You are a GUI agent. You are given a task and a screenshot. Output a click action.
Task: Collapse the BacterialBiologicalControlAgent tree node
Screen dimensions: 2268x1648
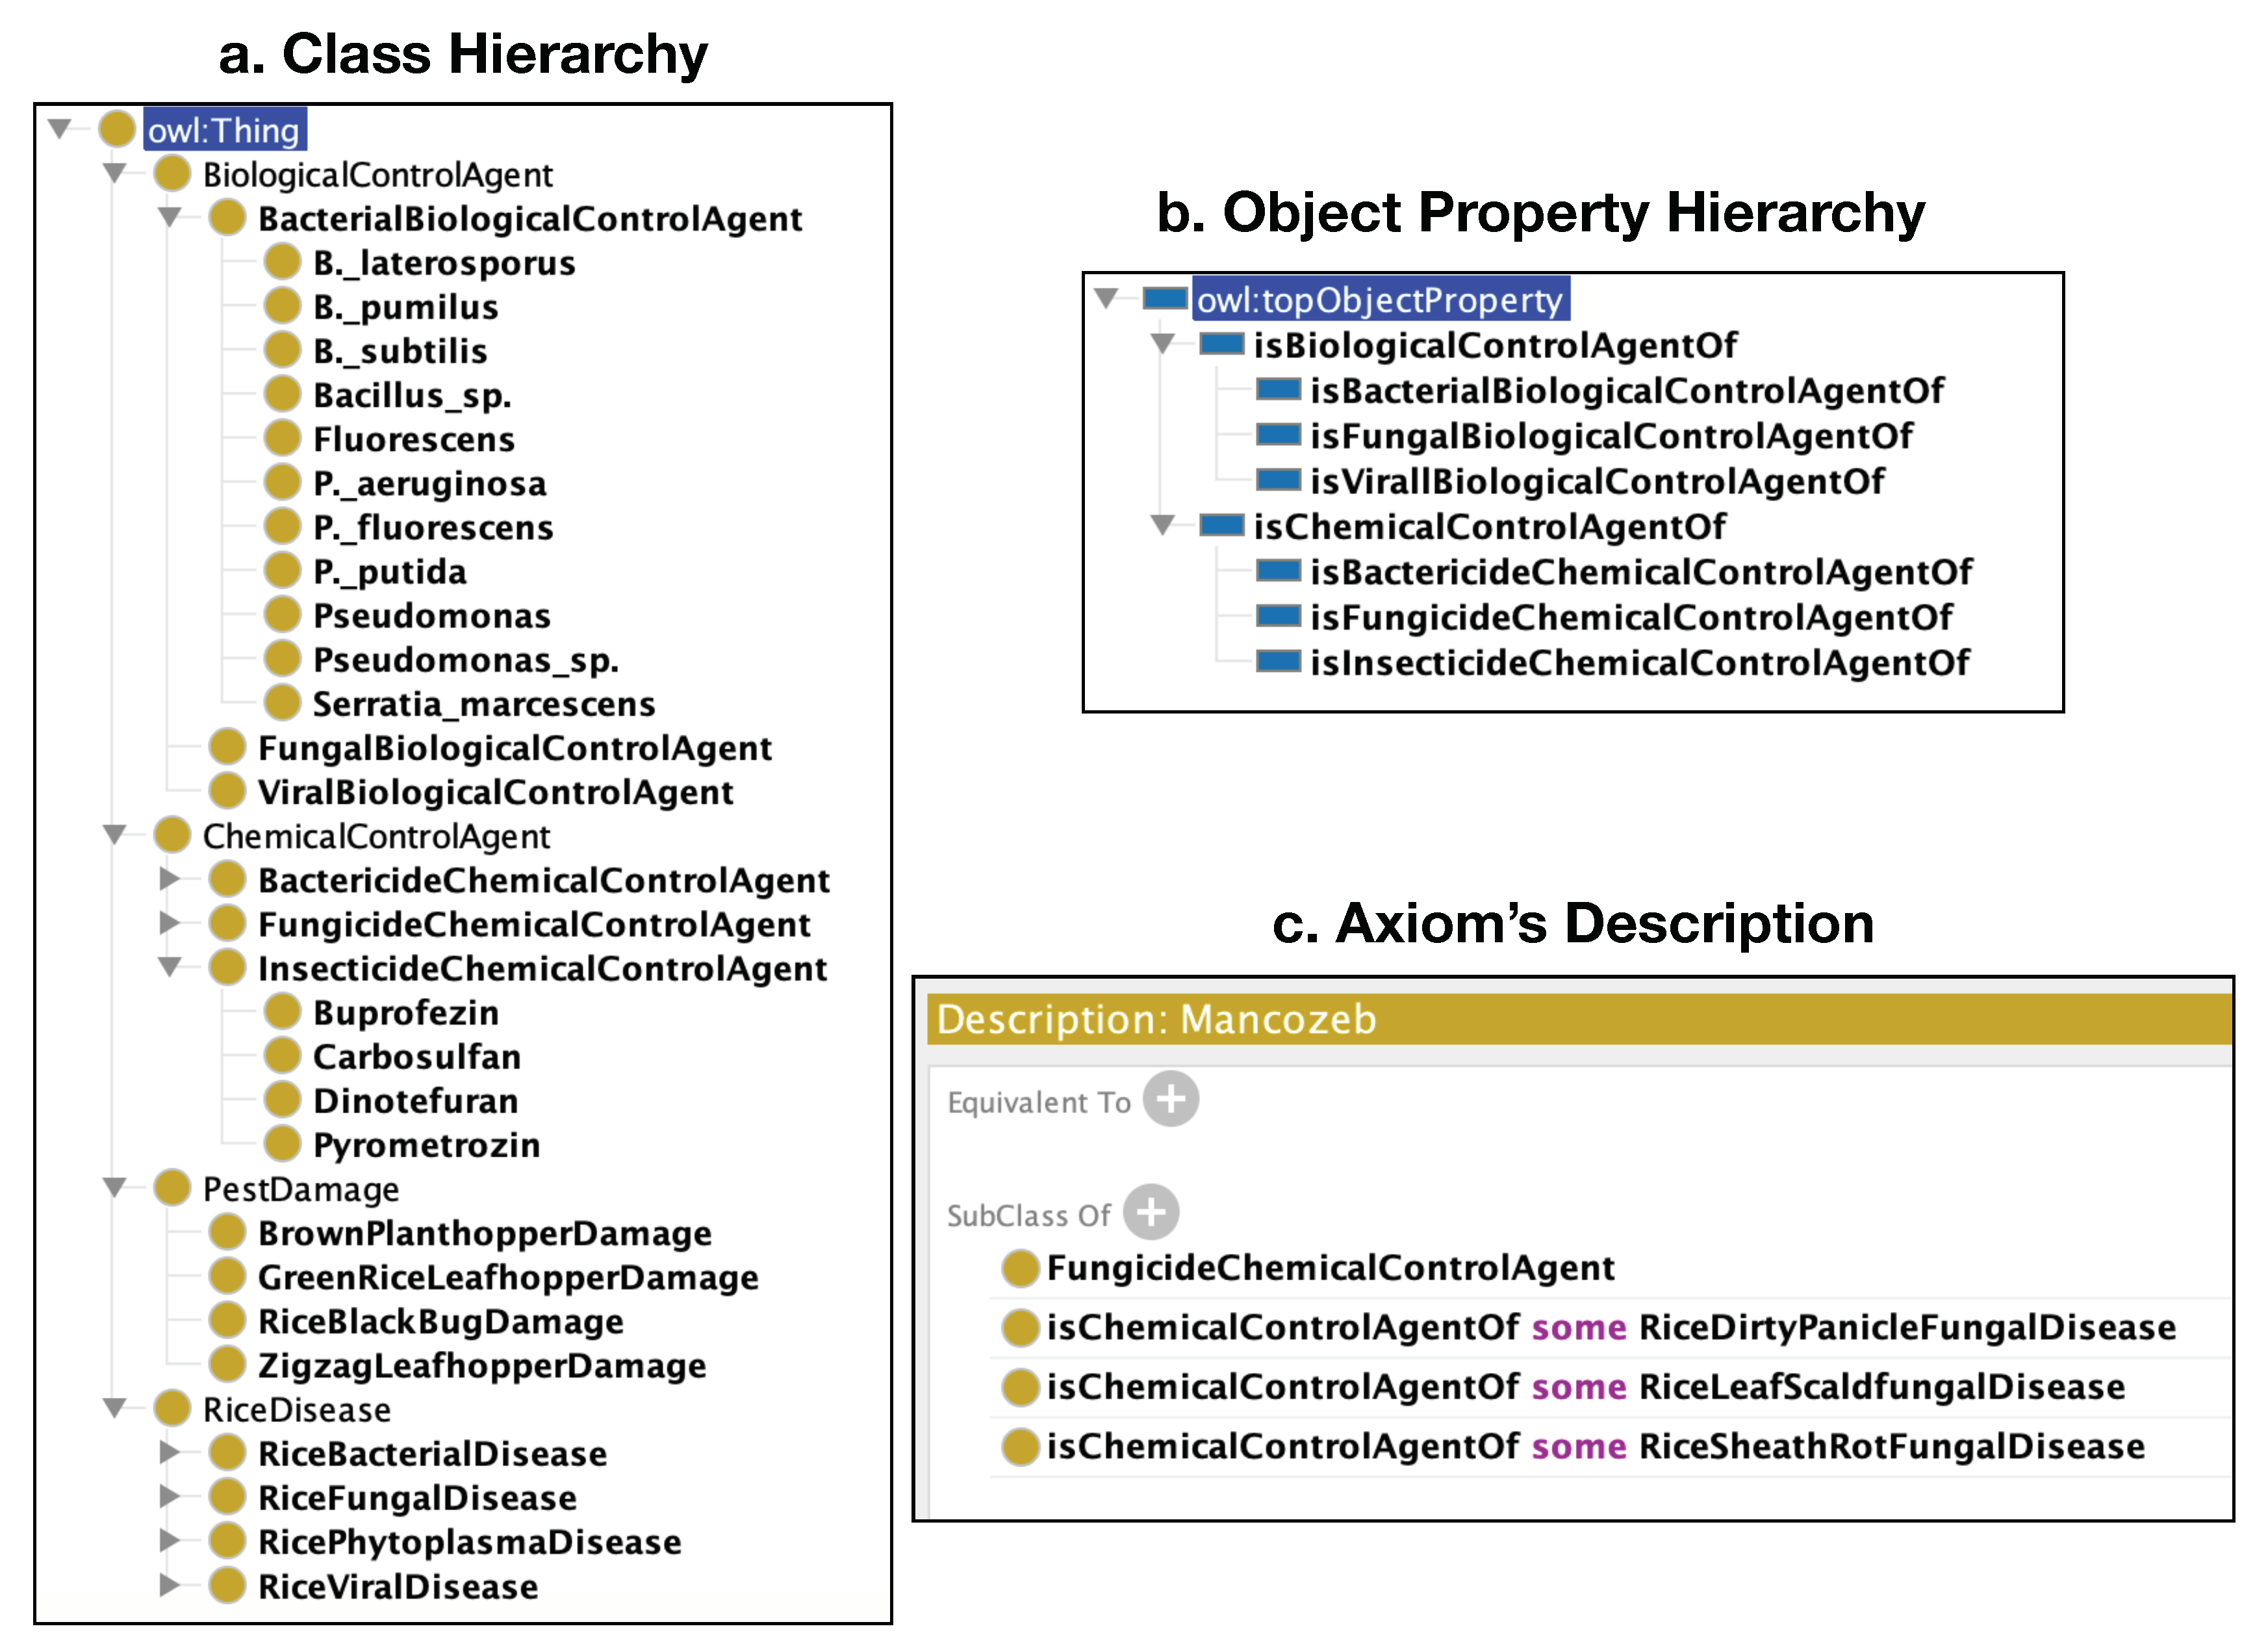(x=170, y=217)
